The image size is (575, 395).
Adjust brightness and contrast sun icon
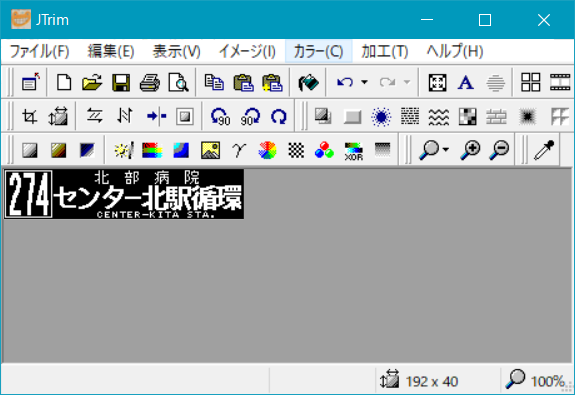tap(124, 150)
